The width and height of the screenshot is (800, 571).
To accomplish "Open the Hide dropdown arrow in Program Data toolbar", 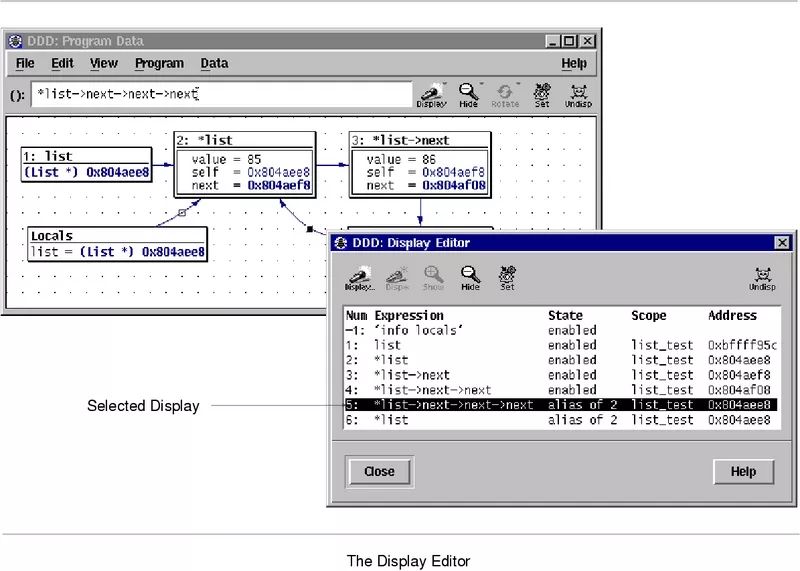I will [481, 84].
